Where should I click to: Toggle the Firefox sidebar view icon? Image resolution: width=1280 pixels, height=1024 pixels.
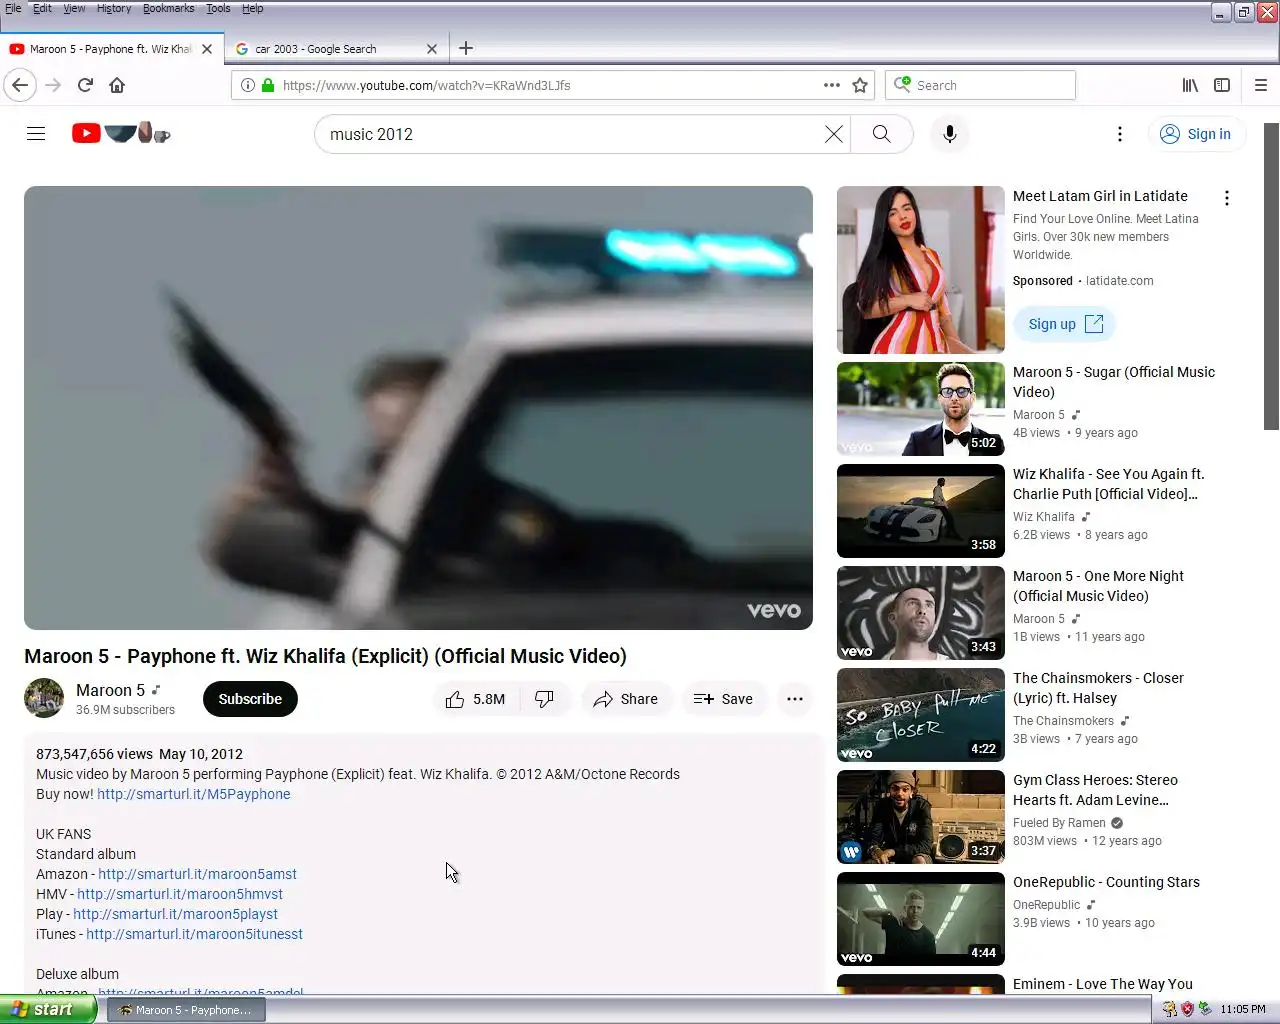coord(1222,85)
